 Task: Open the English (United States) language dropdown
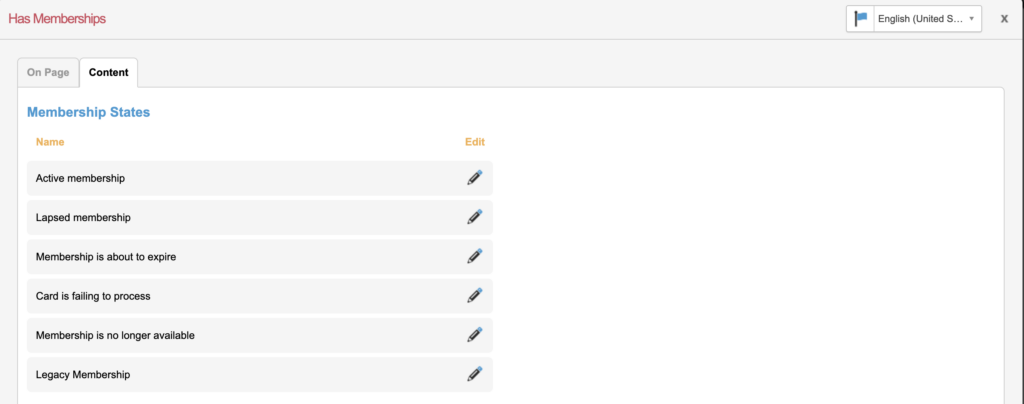[918, 19]
